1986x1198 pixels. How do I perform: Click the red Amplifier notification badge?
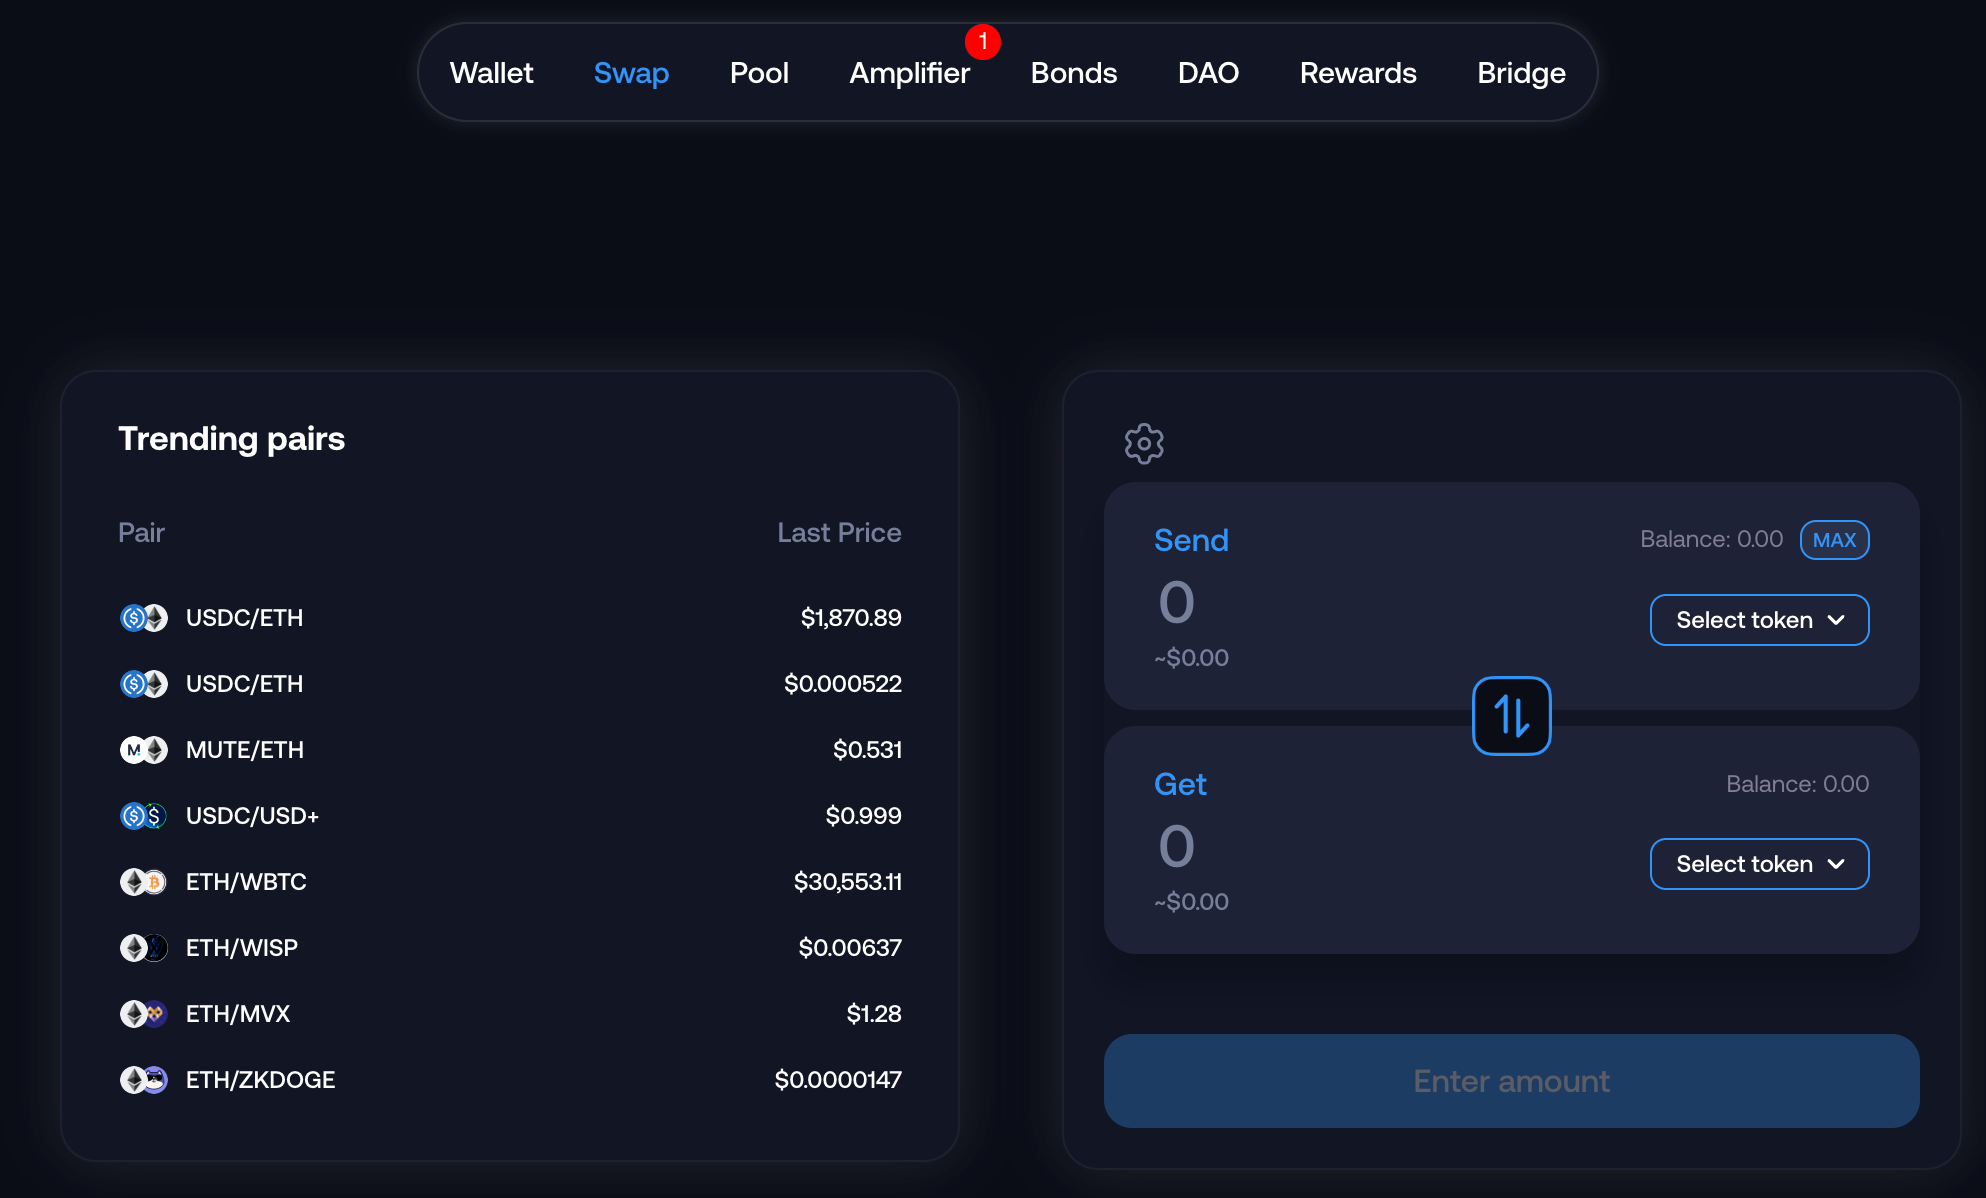[982, 42]
